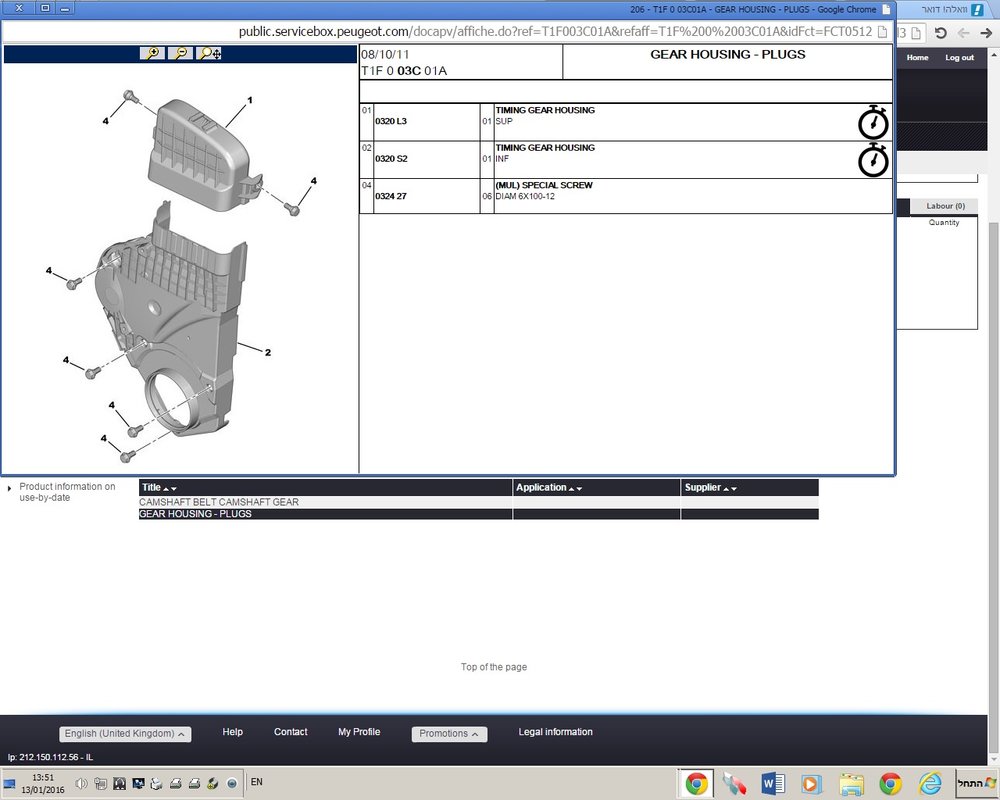
Task: Switch to second Chrome taskbar icon
Action: pos(890,783)
